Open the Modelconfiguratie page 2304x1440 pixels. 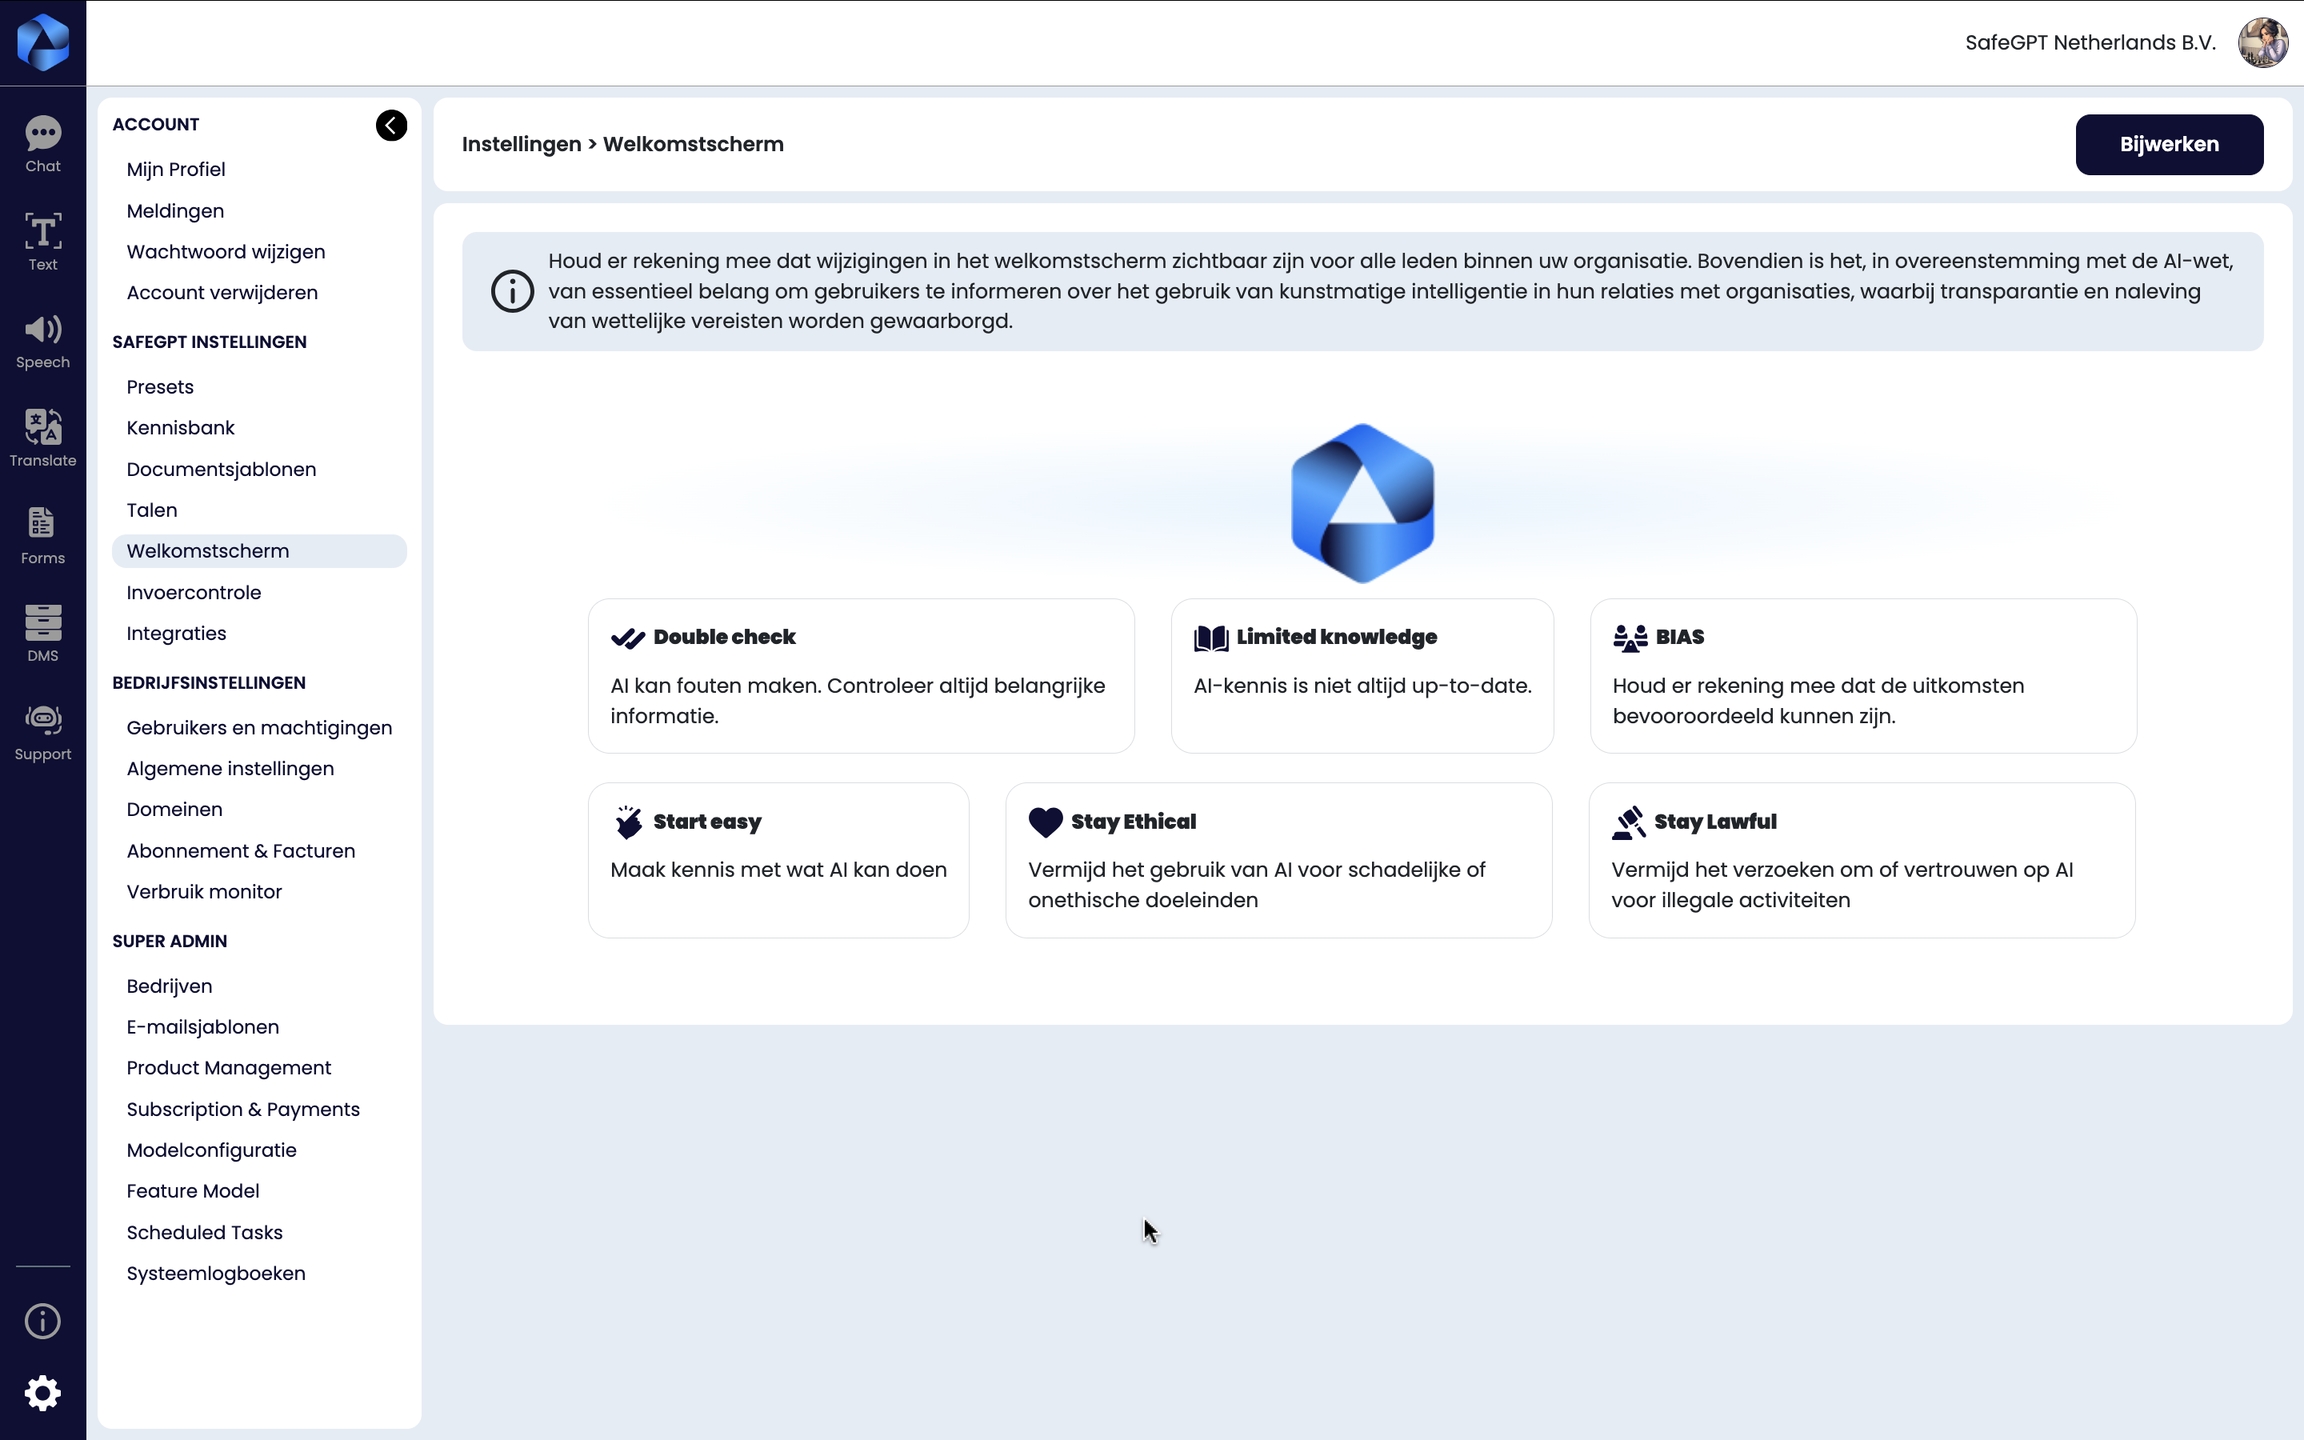[212, 1150]
